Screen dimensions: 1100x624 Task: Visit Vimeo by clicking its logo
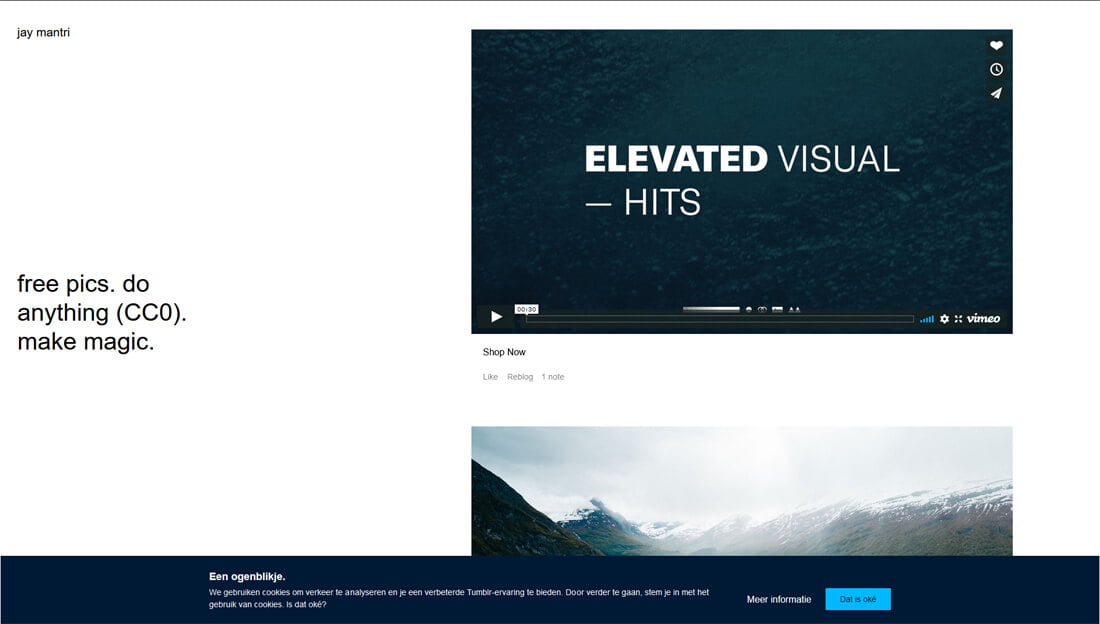[984, 318]
